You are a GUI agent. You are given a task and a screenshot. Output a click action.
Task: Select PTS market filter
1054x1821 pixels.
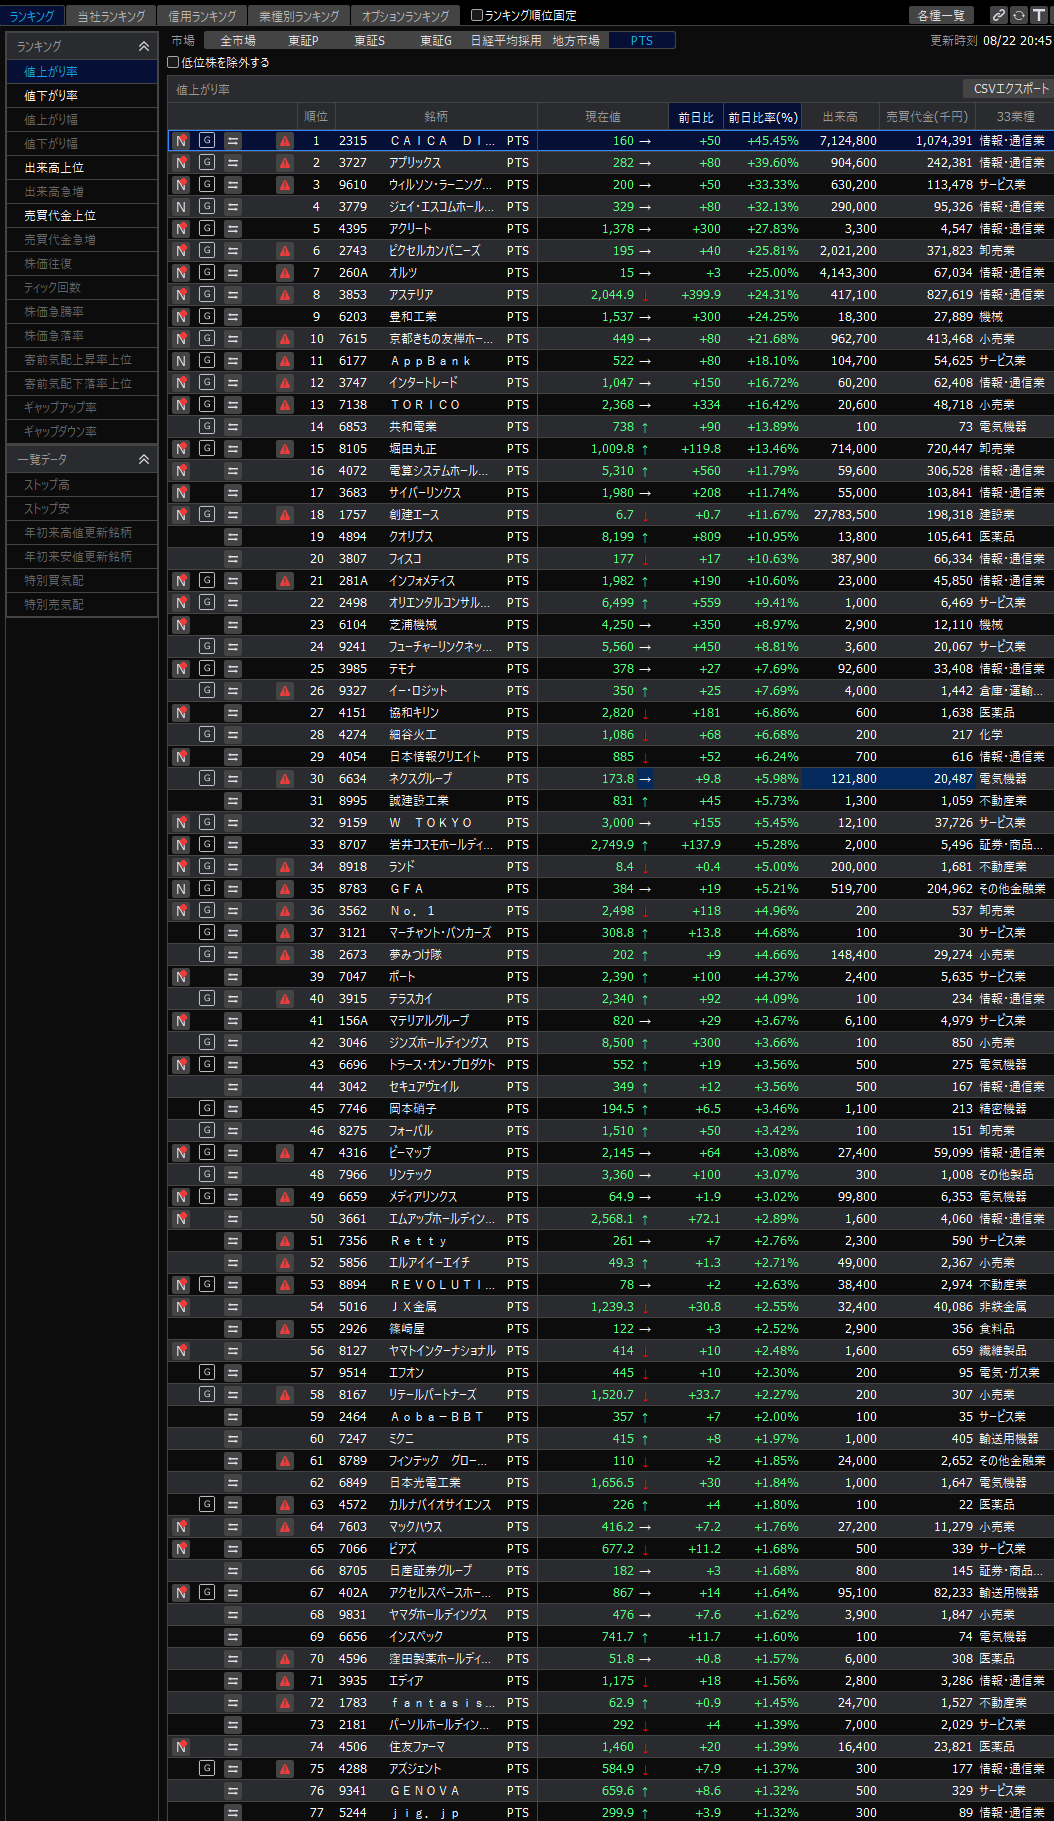pos(642,41)
